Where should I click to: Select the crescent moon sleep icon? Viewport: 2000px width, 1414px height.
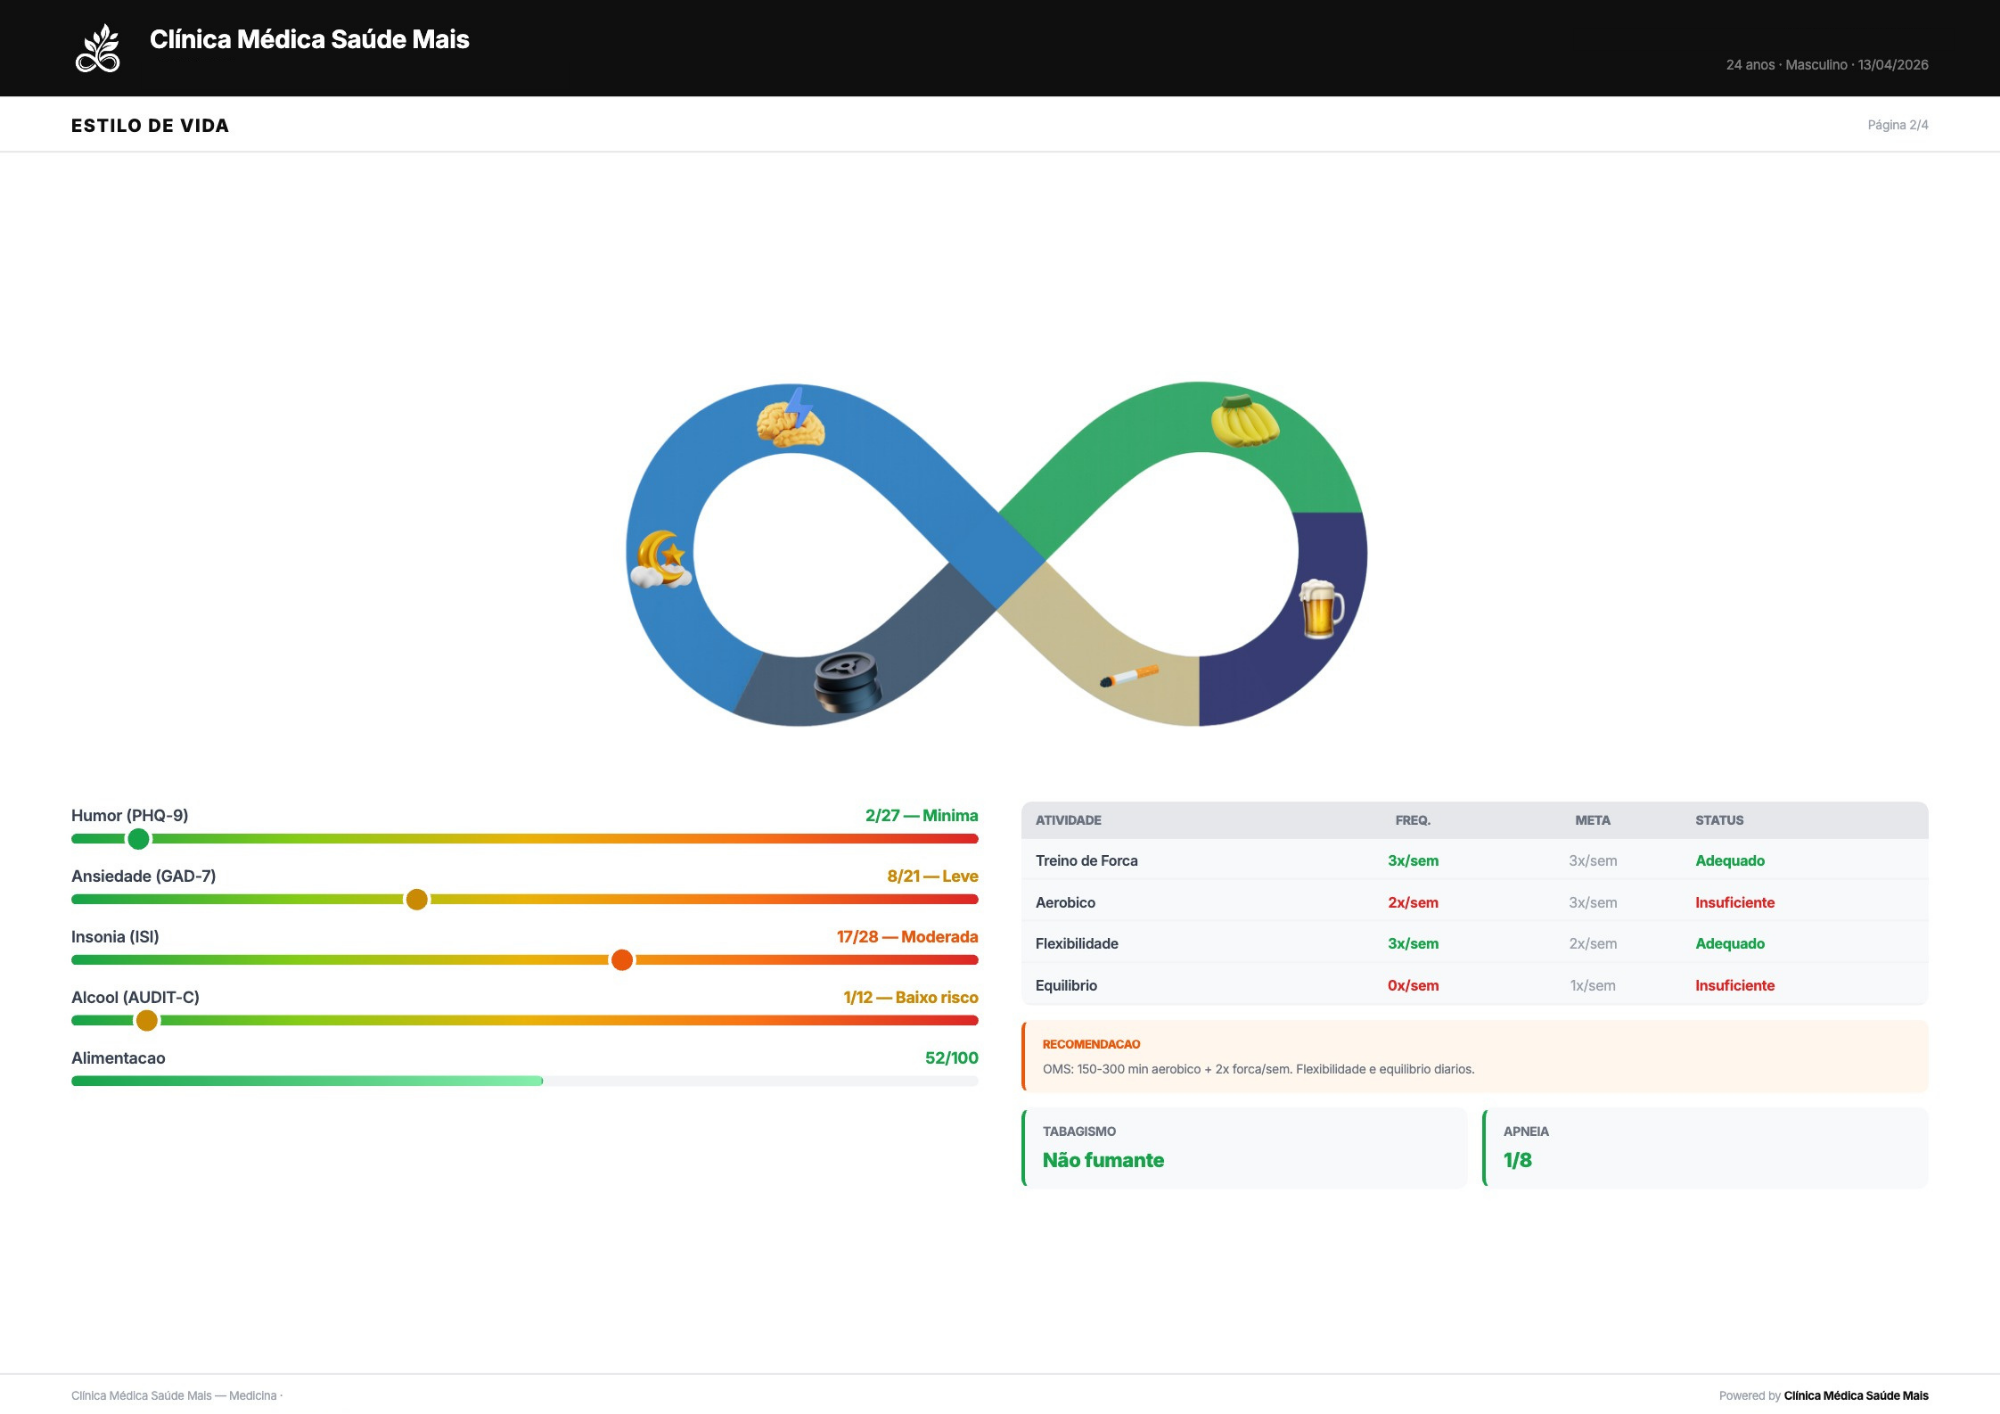pyautogui.click(x=661, y=559)
